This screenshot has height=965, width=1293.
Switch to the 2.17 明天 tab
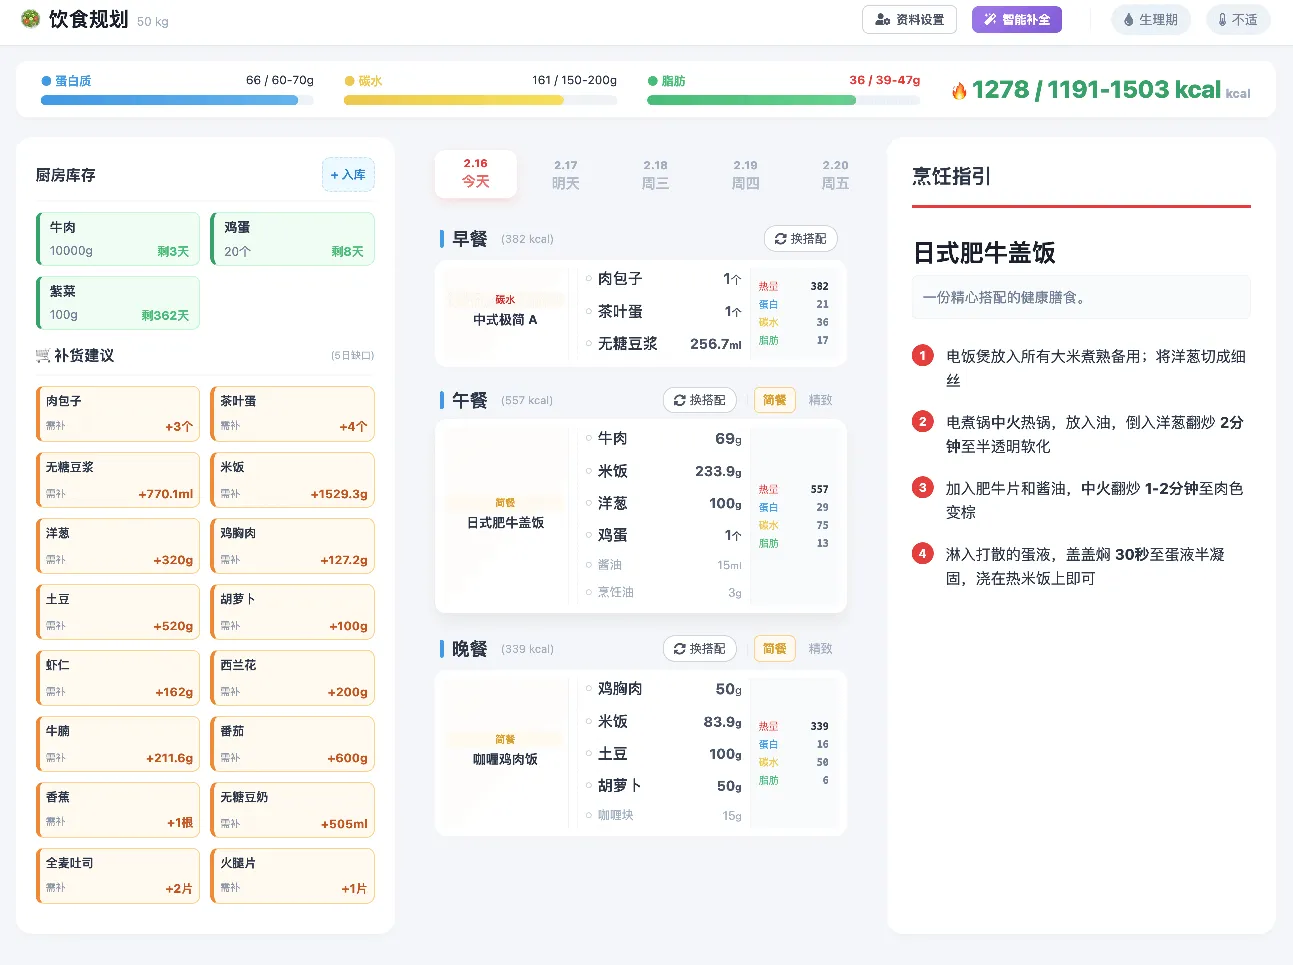(x=566, y=175)
